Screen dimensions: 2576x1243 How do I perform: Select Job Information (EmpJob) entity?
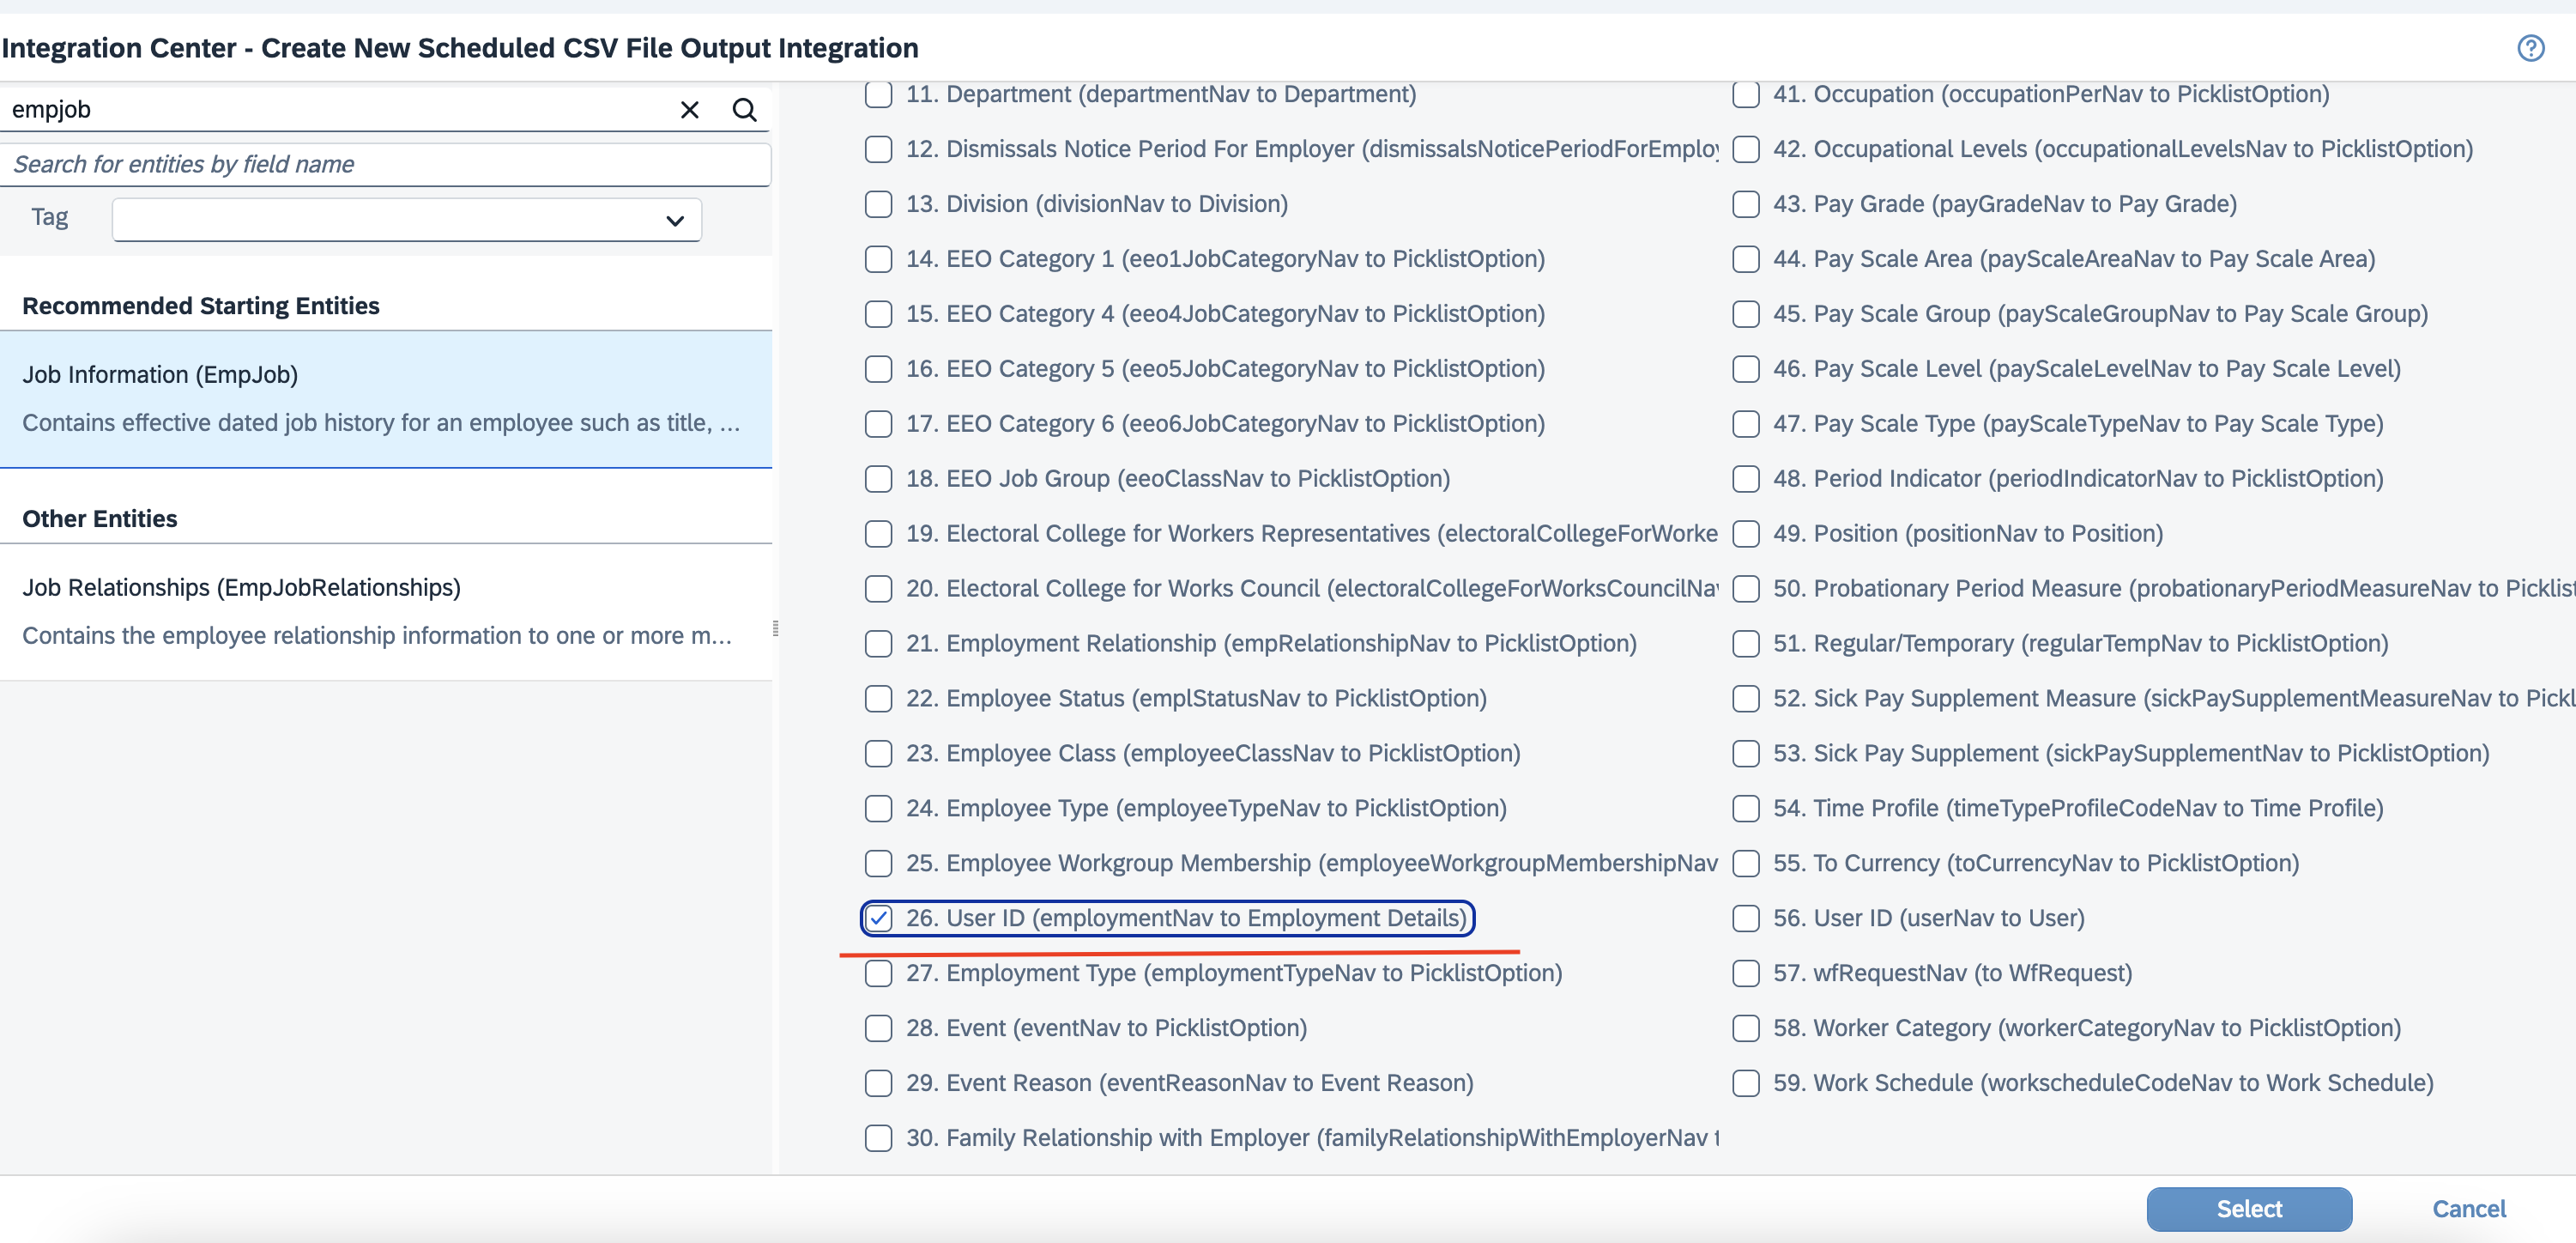385,398
